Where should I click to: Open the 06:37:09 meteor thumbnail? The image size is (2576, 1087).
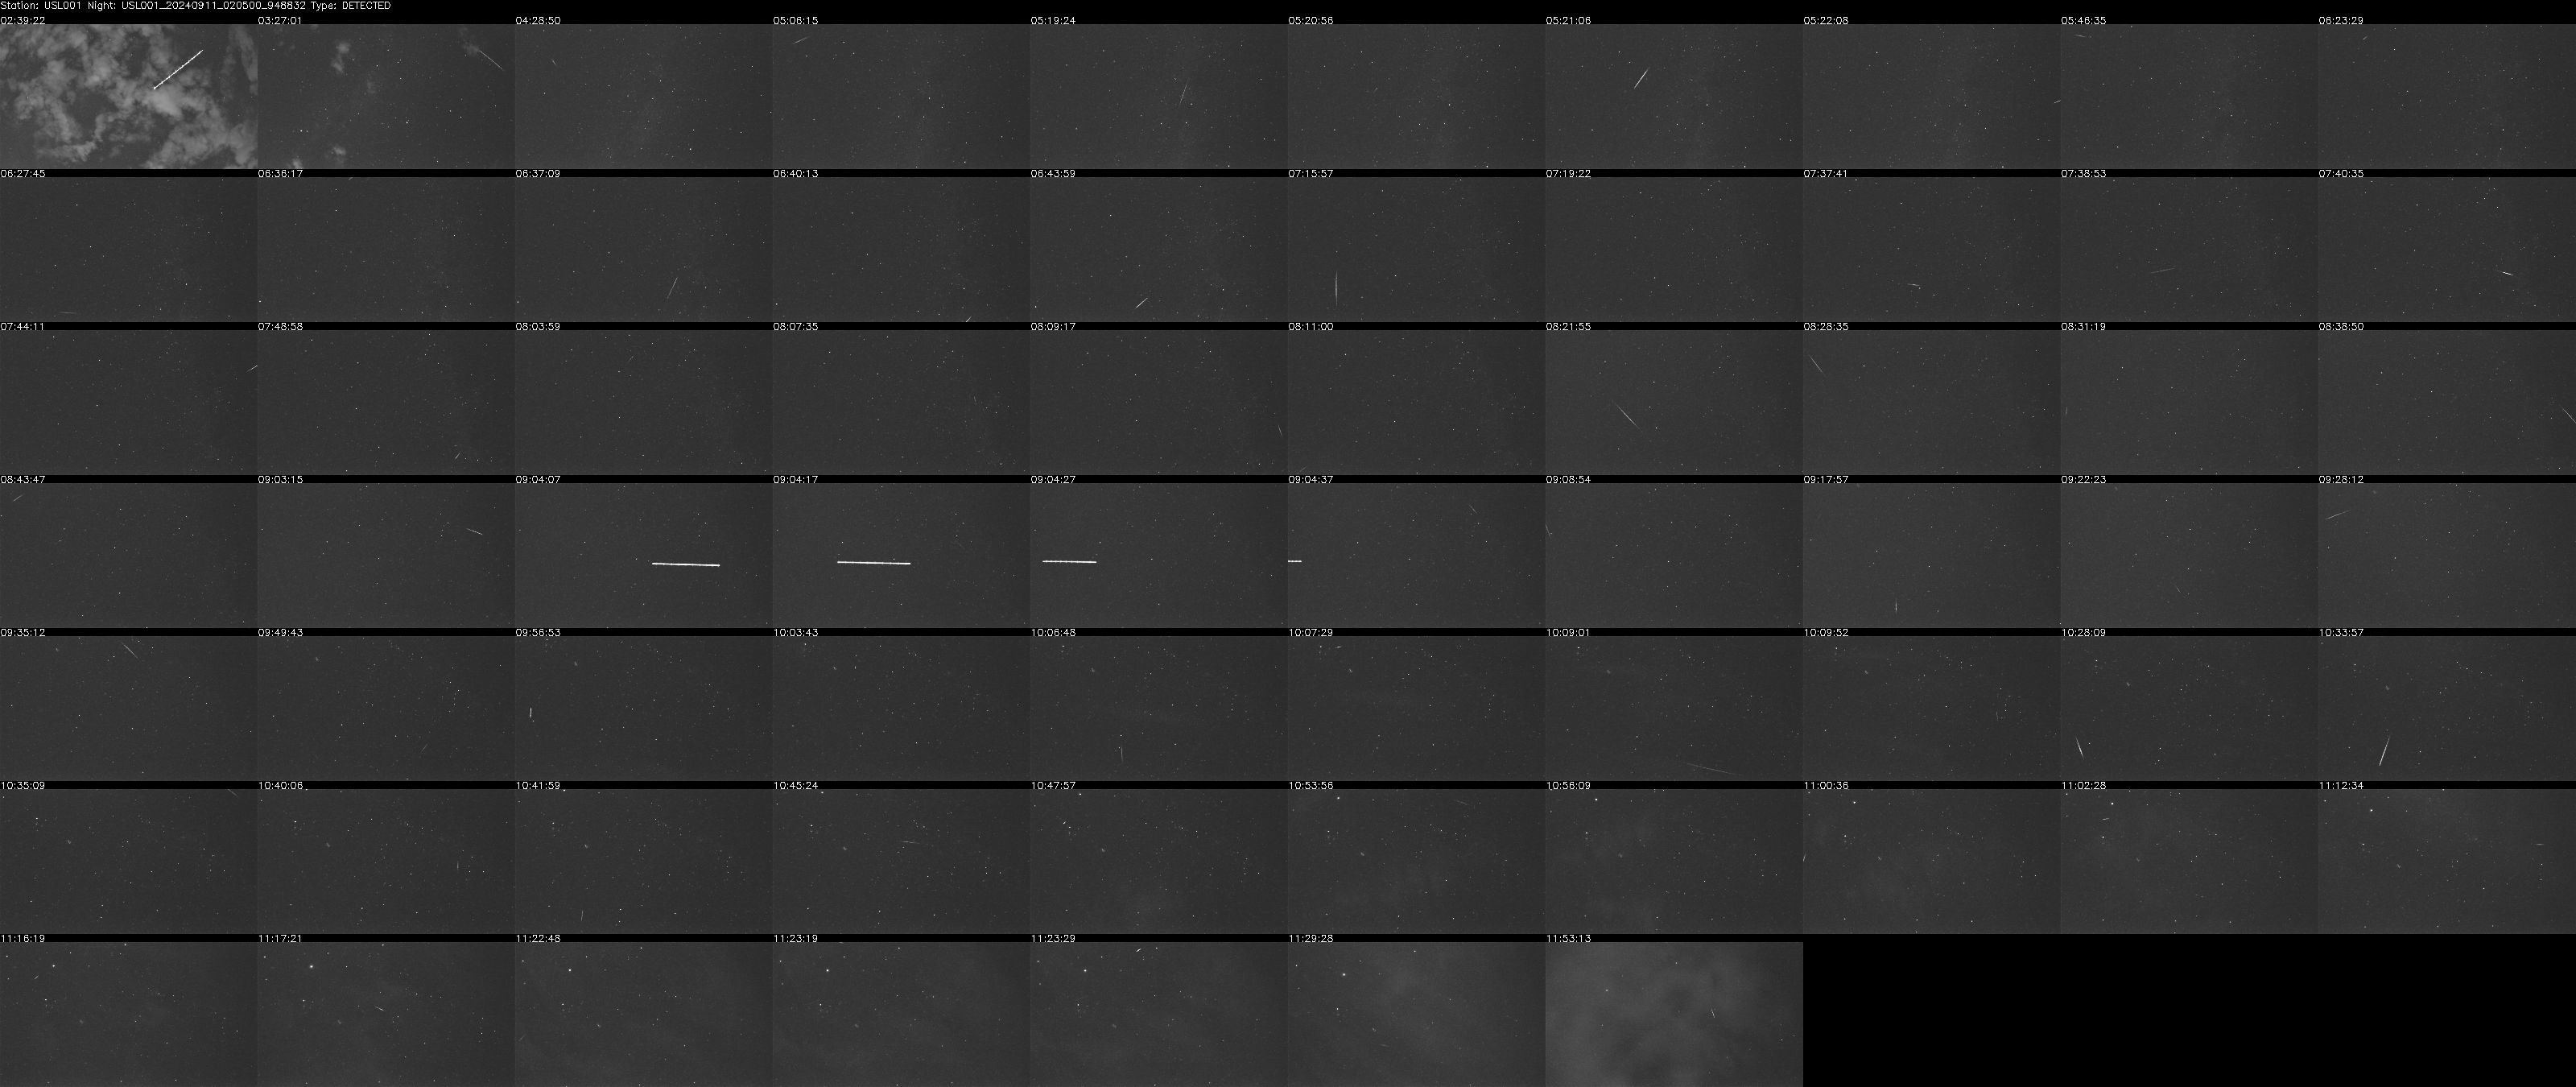(x=643, y=249)
